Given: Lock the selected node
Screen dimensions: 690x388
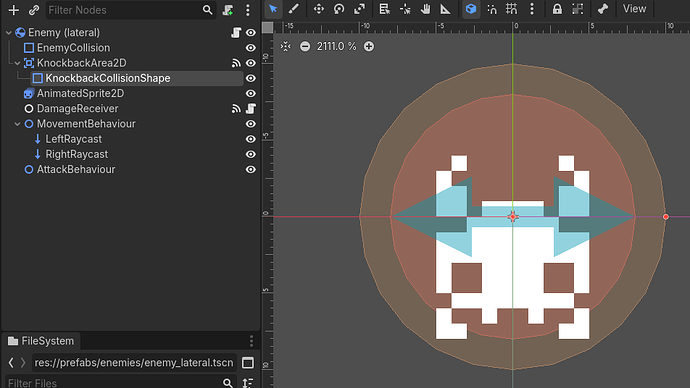Looking at the screenshot, I should tap(557, 9).
